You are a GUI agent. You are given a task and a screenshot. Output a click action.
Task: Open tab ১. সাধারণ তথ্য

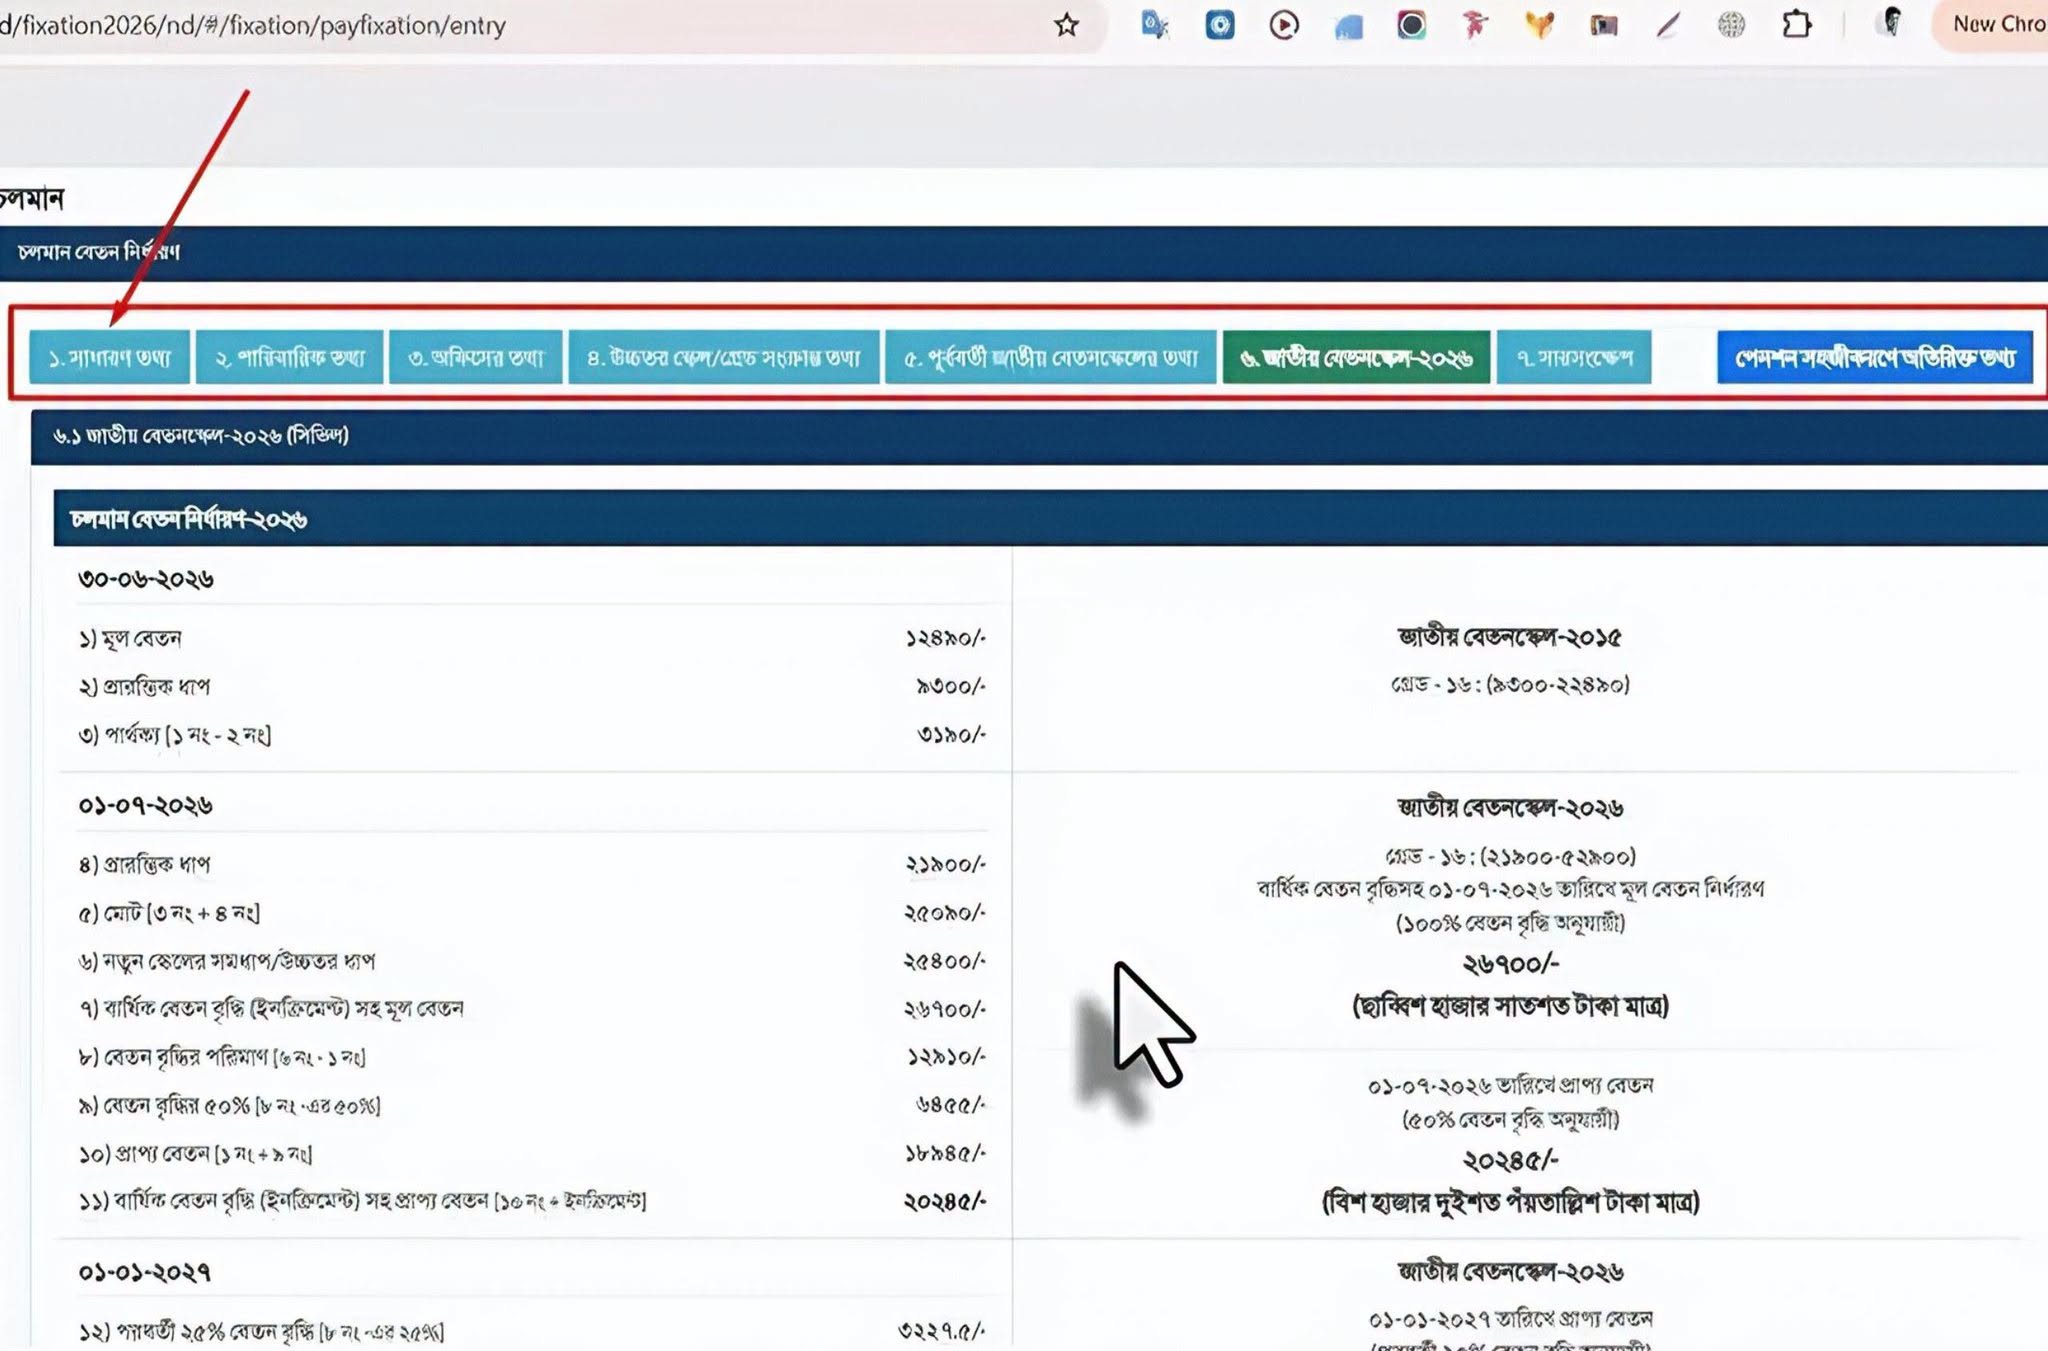[110, 357]
